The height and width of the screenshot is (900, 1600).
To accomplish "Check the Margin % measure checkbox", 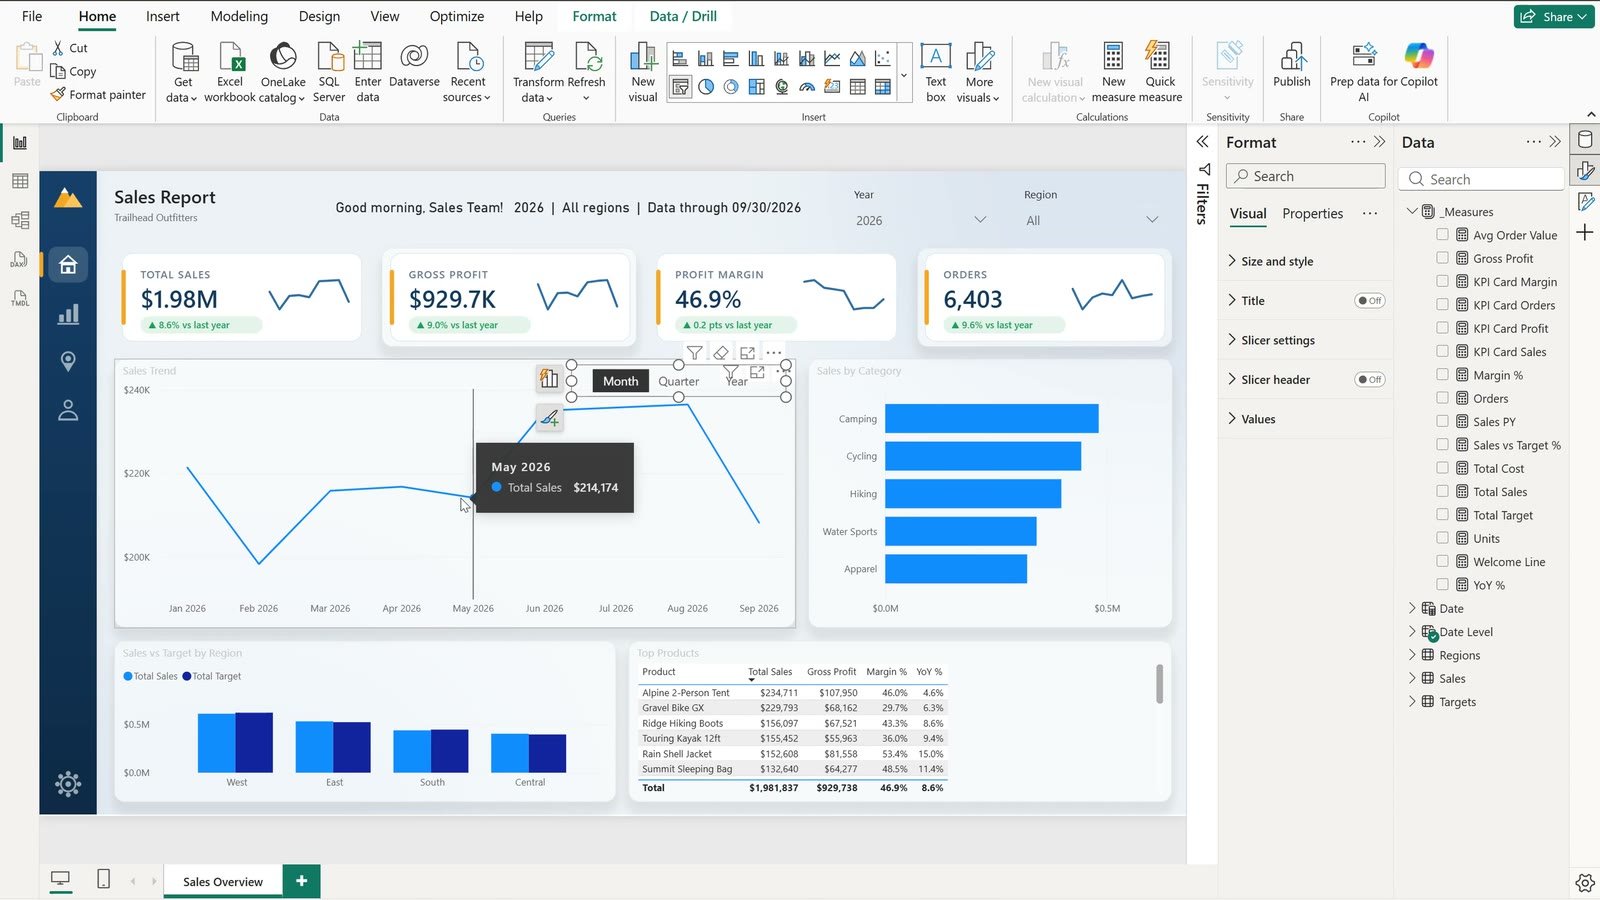I will (1442, 375).
